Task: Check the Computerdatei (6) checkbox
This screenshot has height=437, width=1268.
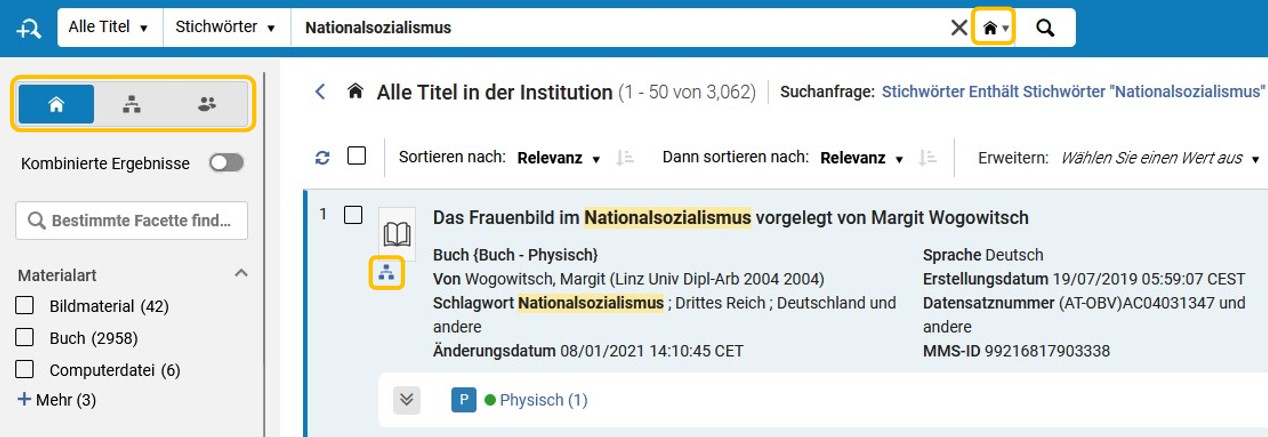Action: click(x=25, y=370)
